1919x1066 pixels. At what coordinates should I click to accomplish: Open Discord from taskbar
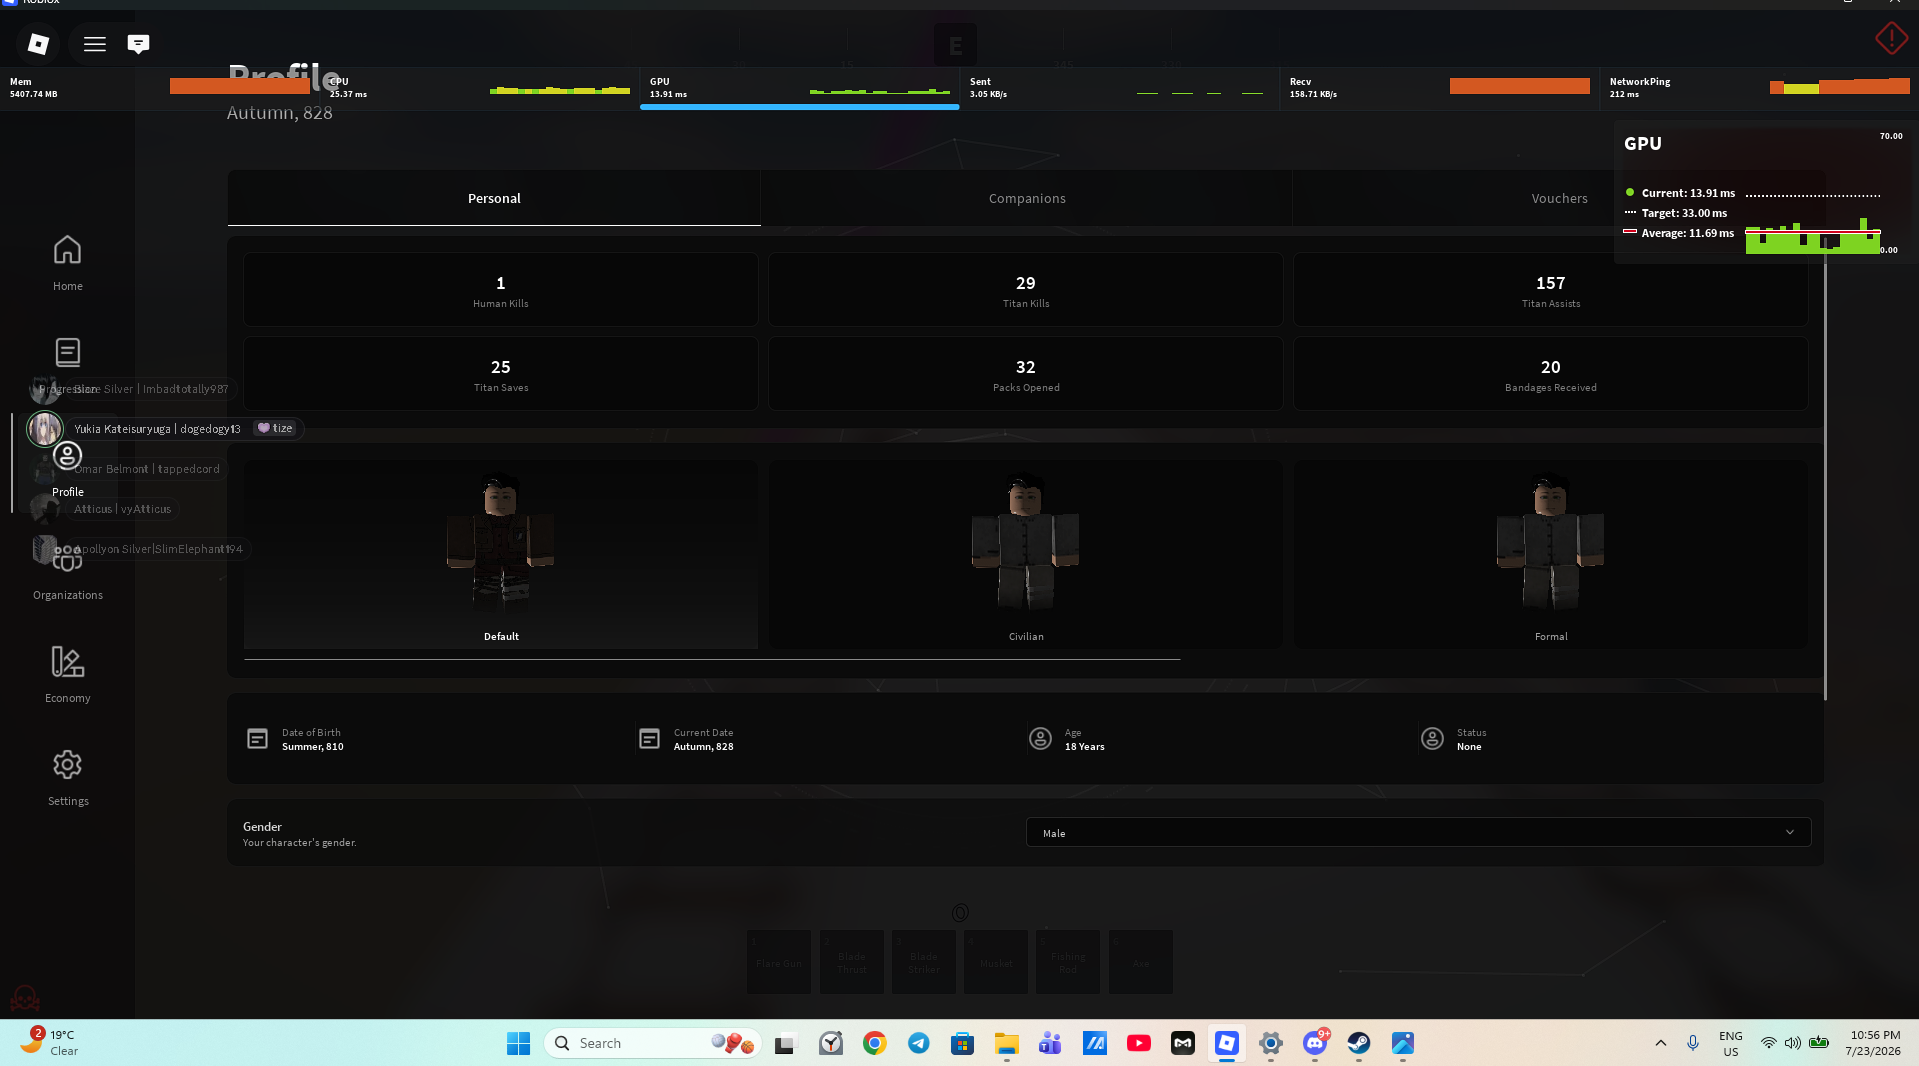1315,1043
